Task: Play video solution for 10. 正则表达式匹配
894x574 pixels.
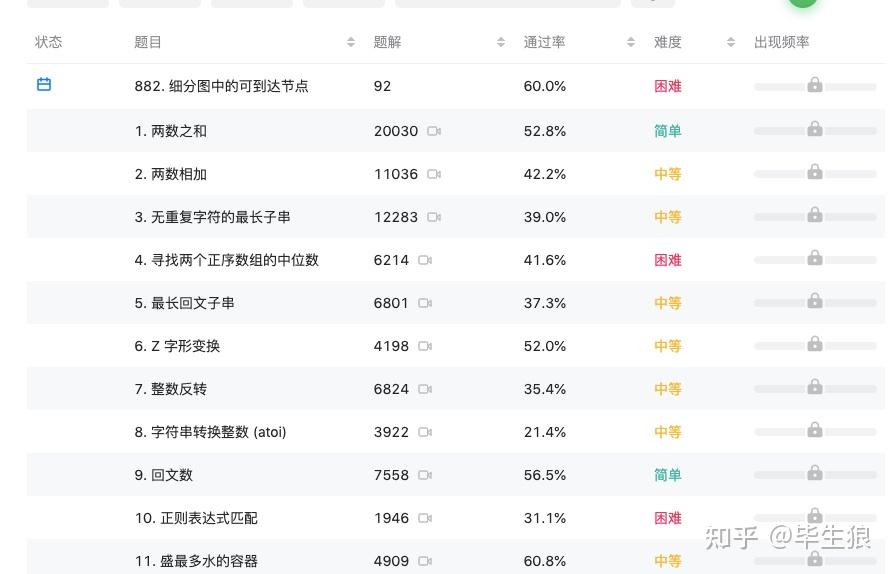Action: (x=425, y=518)
